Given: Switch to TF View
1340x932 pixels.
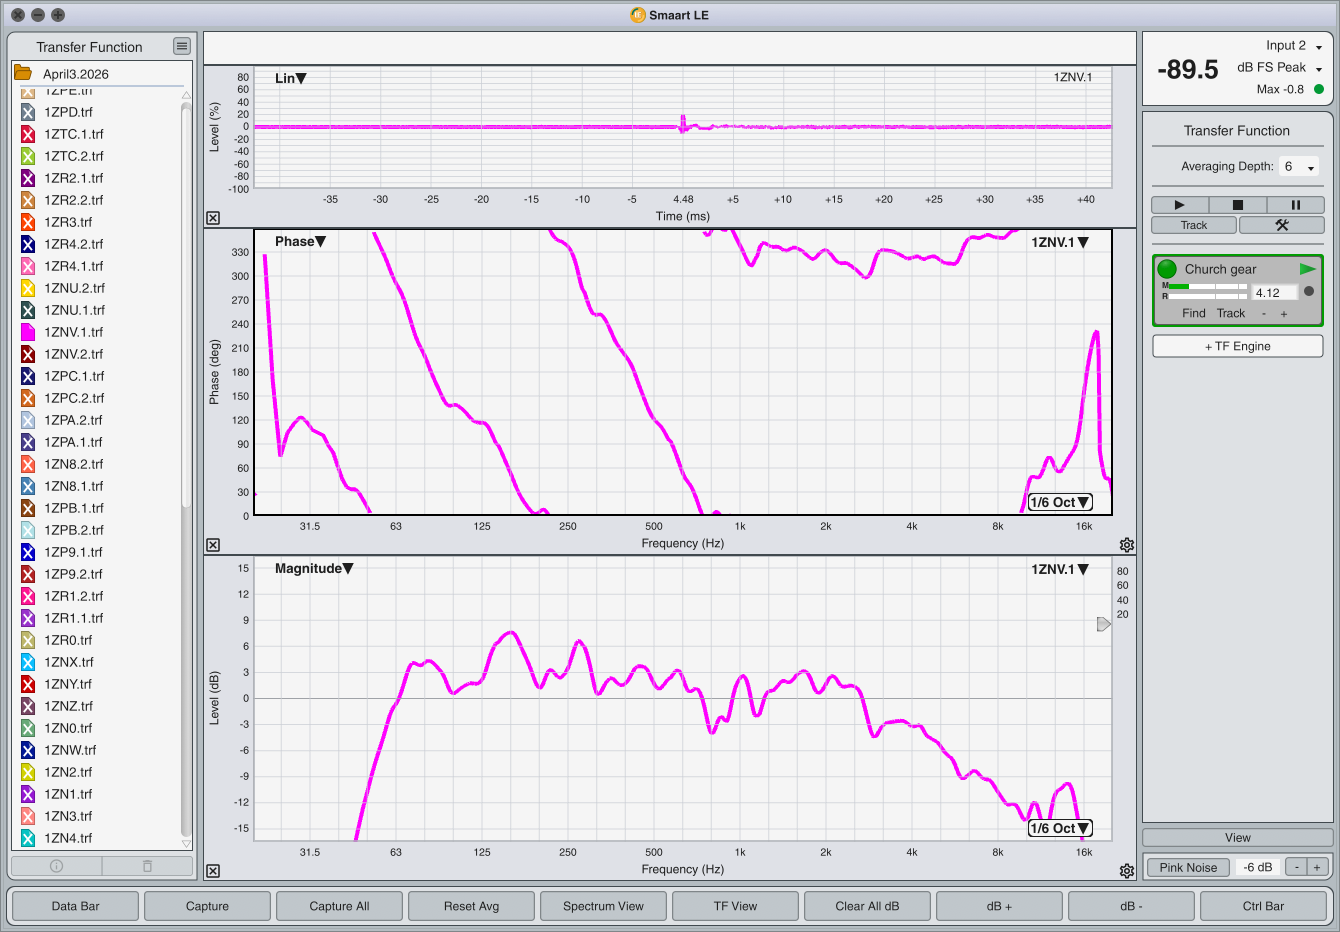Looking at the screenshot, I should click(736, 906).
